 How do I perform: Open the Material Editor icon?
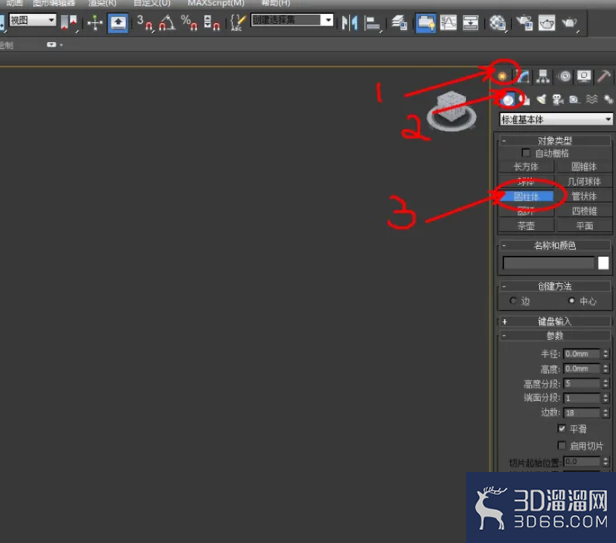pyautogui.click(x=497, y=22)
